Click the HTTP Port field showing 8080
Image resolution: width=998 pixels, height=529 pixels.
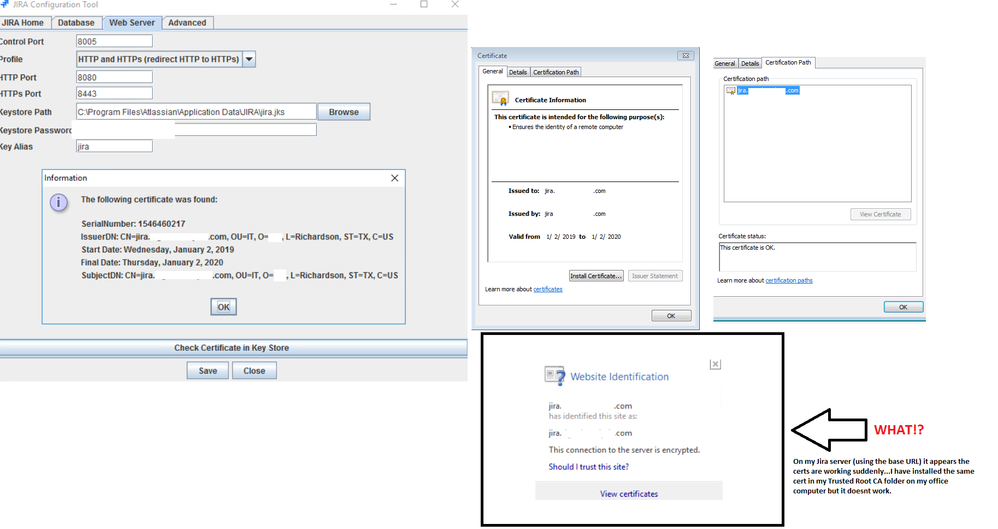[114, 77]
